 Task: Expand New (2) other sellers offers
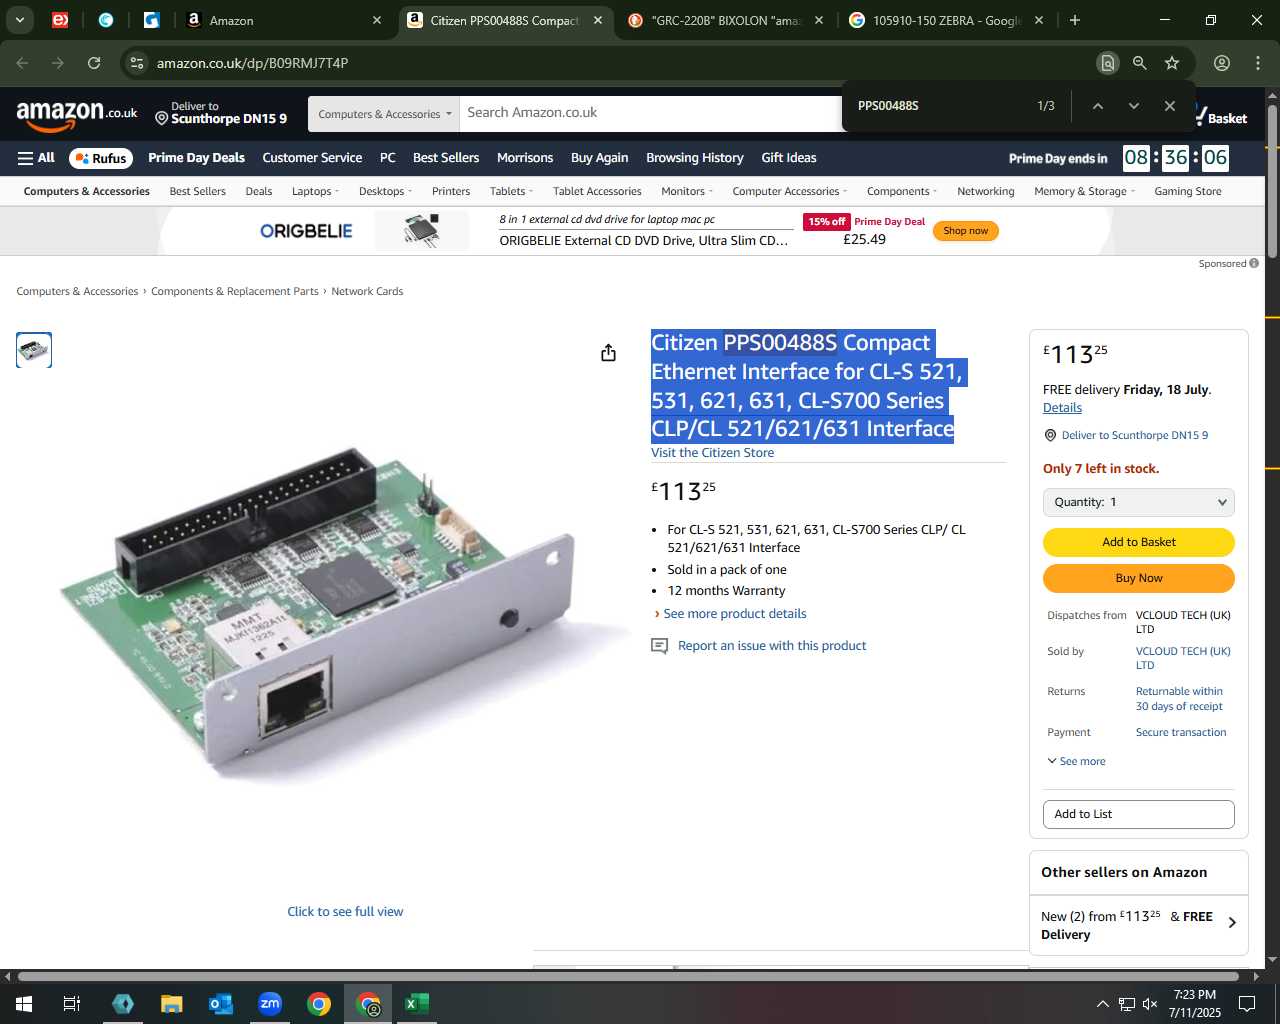coord(1139,925)
